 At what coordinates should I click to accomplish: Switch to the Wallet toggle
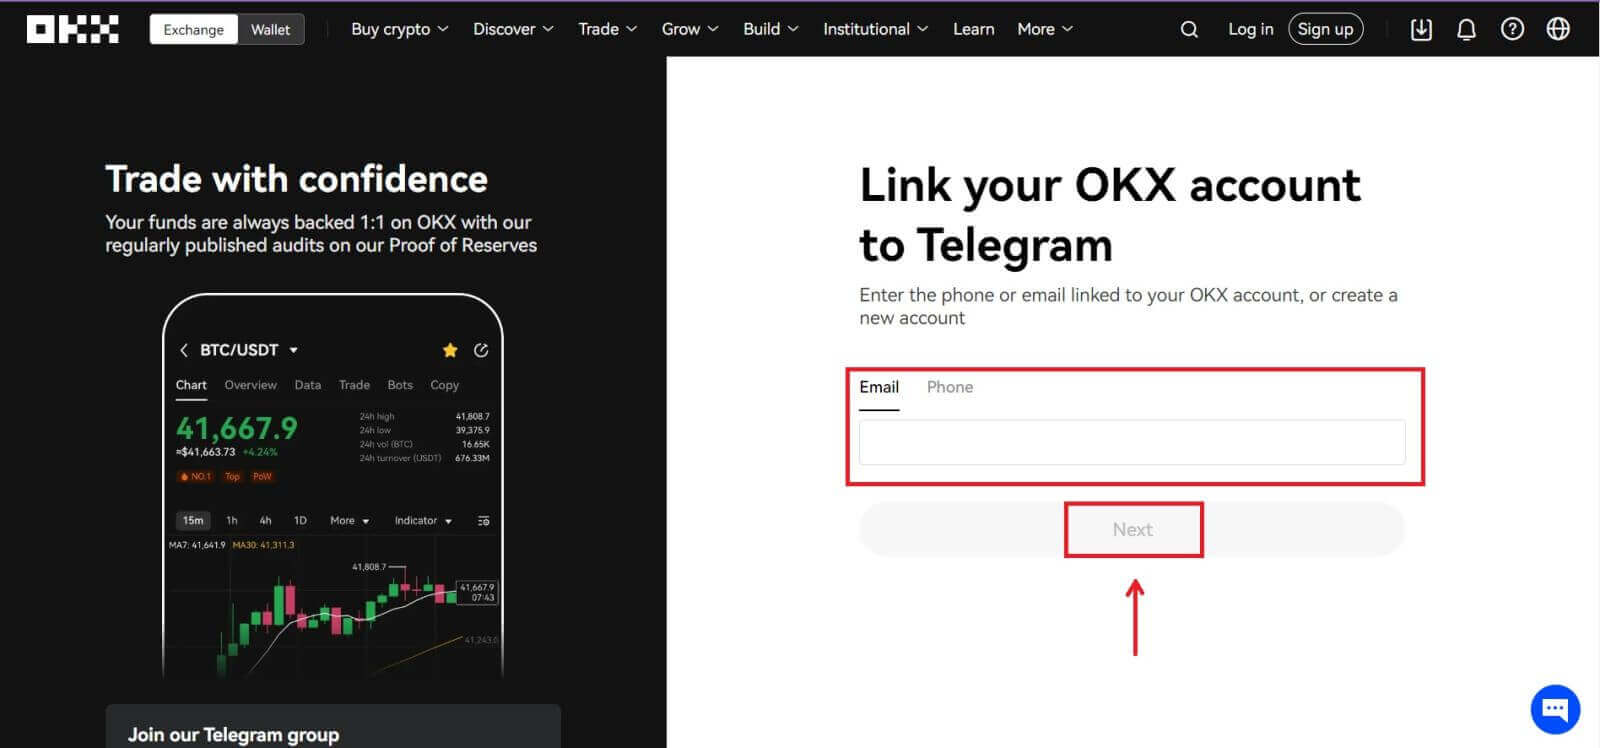pos(270,29)
